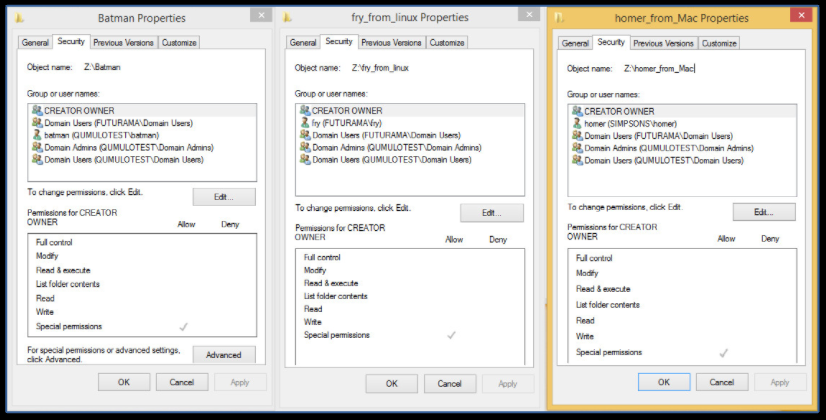The width and height of the screenshot is (826, 420).
Task: Click the folder icon in homer_from_Mac title bar
Action: tap(560, 18)
